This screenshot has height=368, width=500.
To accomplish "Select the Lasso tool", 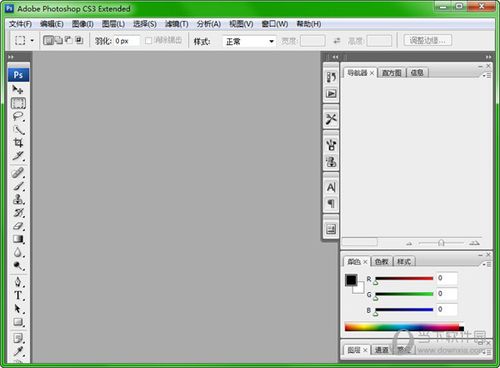I will 18,117.
